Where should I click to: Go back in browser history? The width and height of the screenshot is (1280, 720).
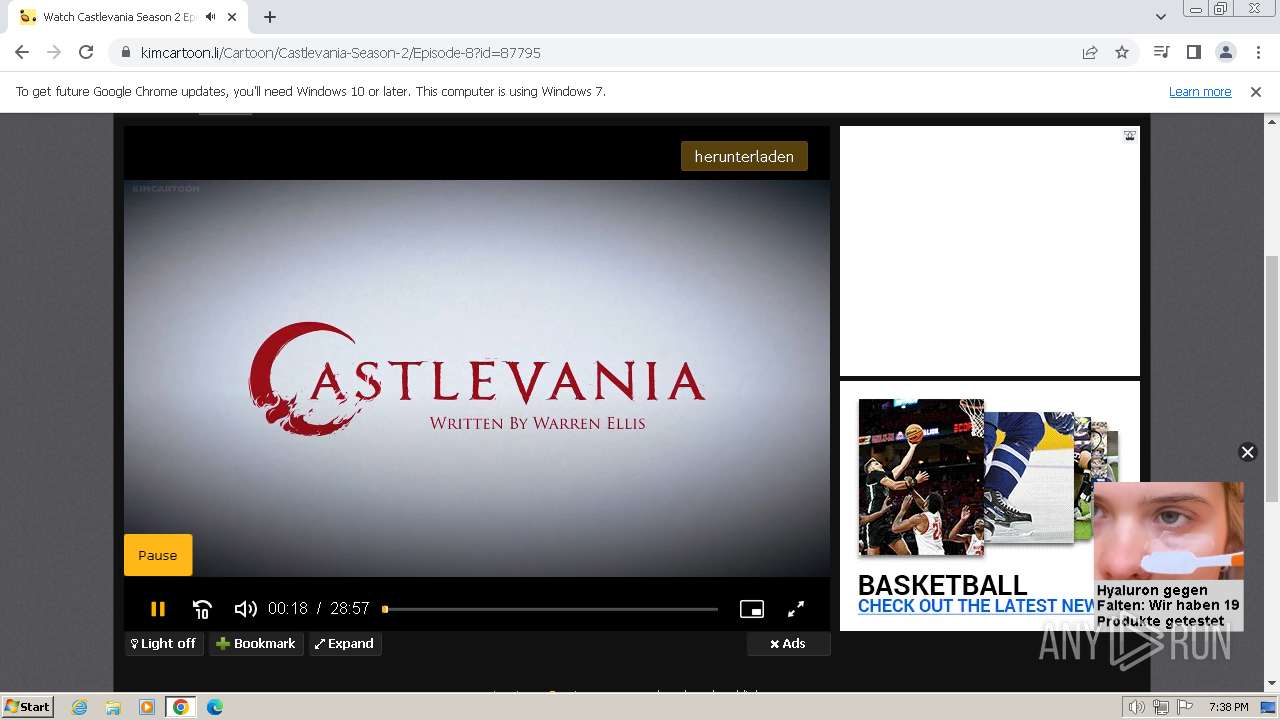pyautogui.click(x=22, y=52)
